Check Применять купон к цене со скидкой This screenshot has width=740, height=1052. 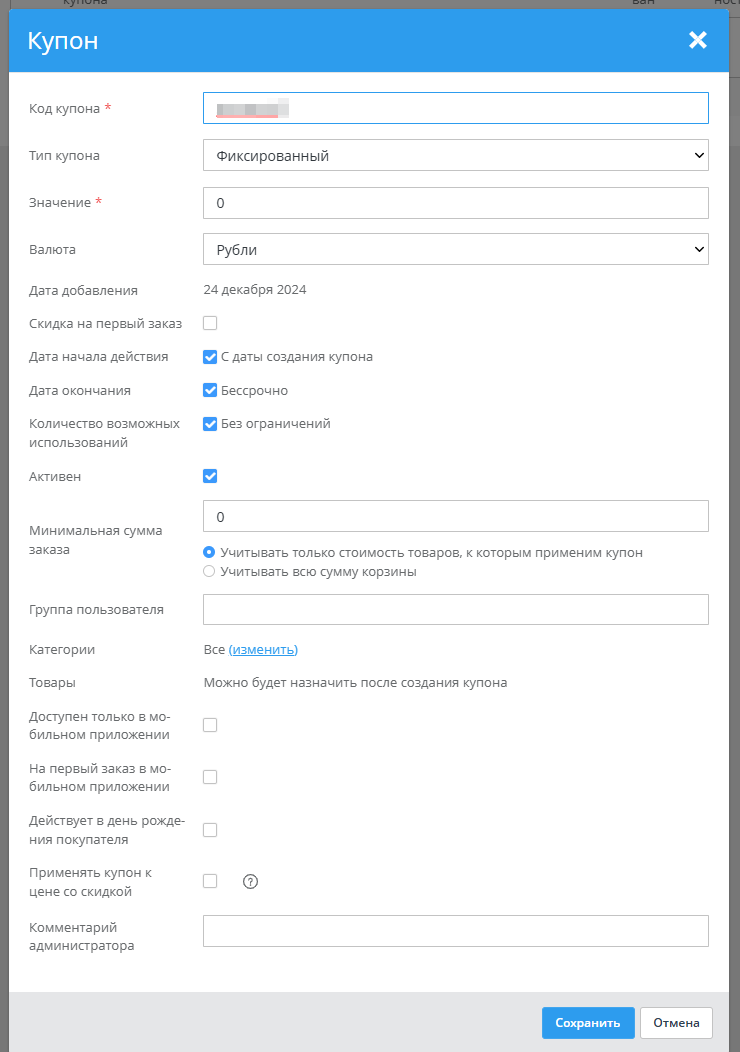[210, 881]
